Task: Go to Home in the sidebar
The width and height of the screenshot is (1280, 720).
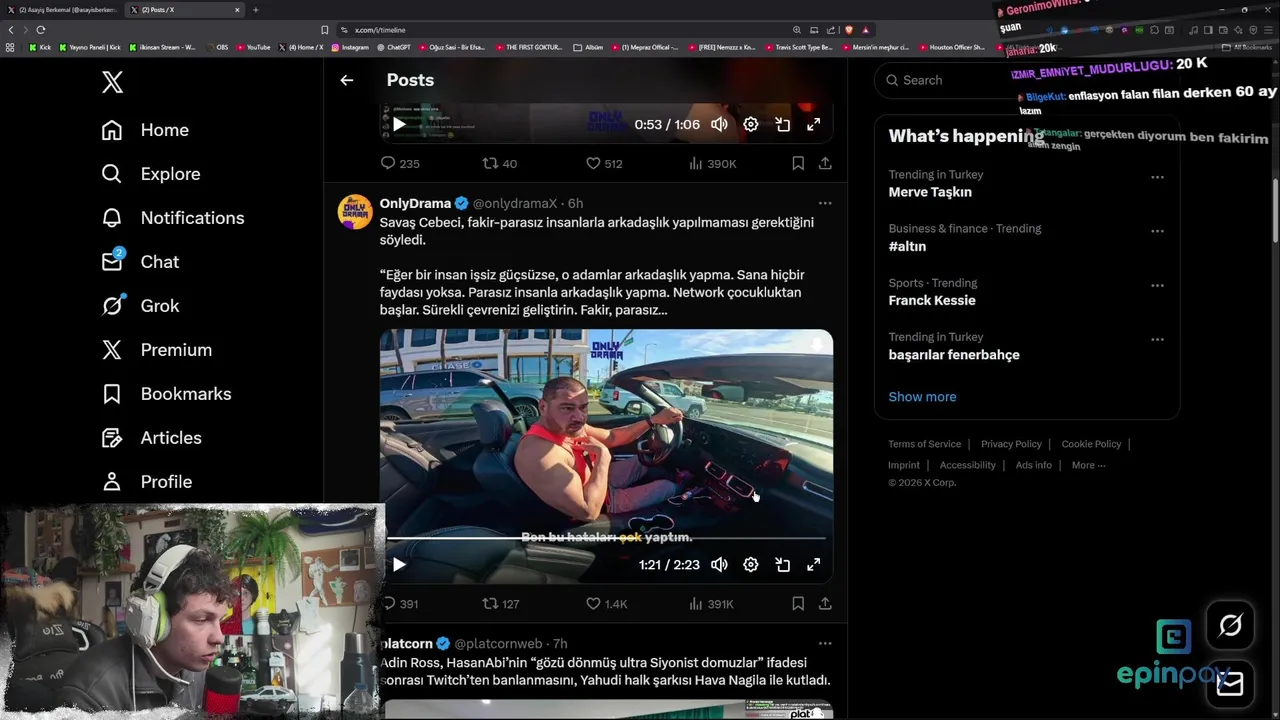Action: [145, 130]
